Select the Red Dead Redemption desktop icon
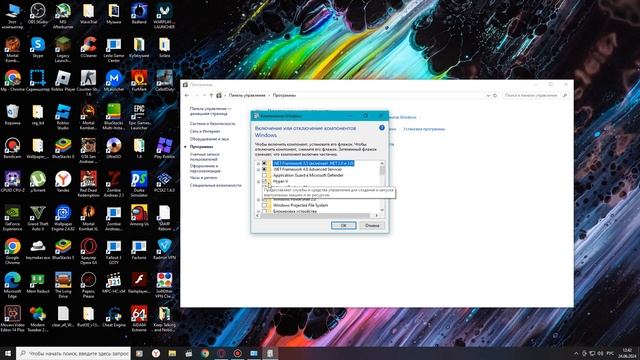Screen dimensions: 640x360 pyautogui.click(x=88, y=184)
